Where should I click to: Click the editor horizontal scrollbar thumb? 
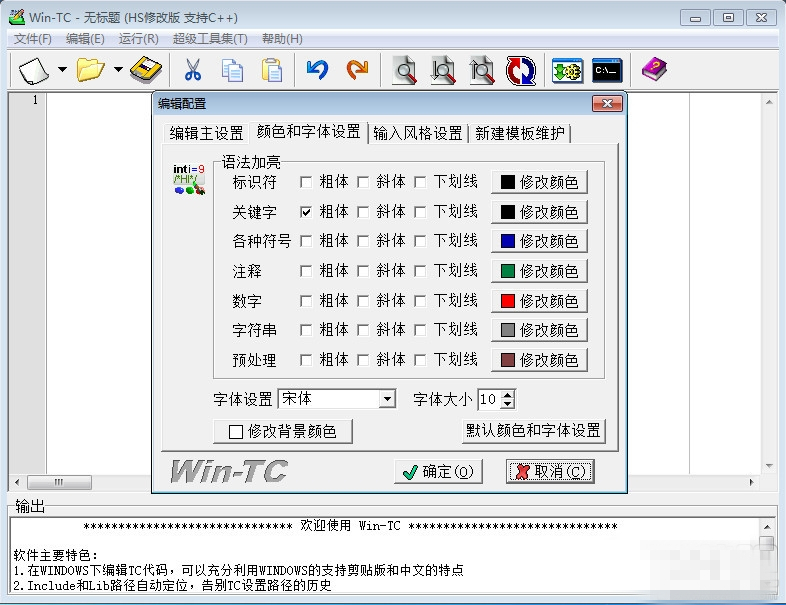pos(59,482)
